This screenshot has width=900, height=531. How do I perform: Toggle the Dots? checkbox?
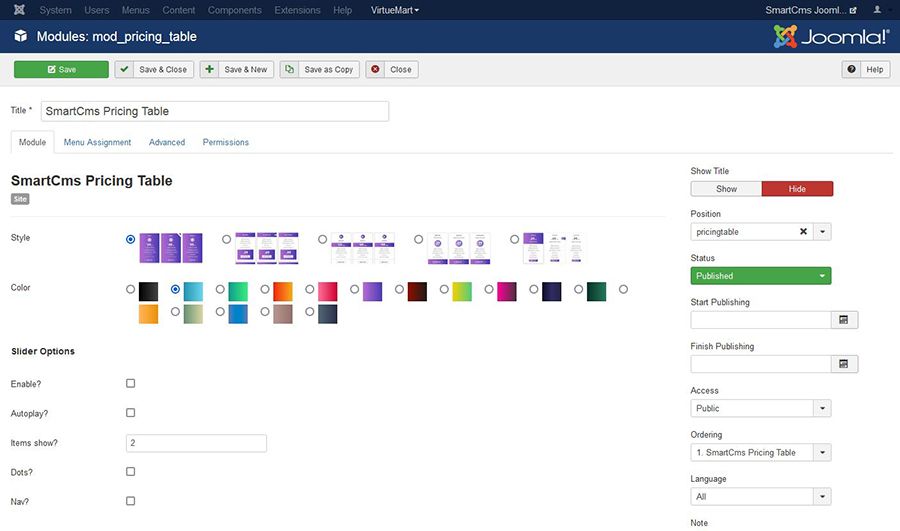click(x=131, y=471)
